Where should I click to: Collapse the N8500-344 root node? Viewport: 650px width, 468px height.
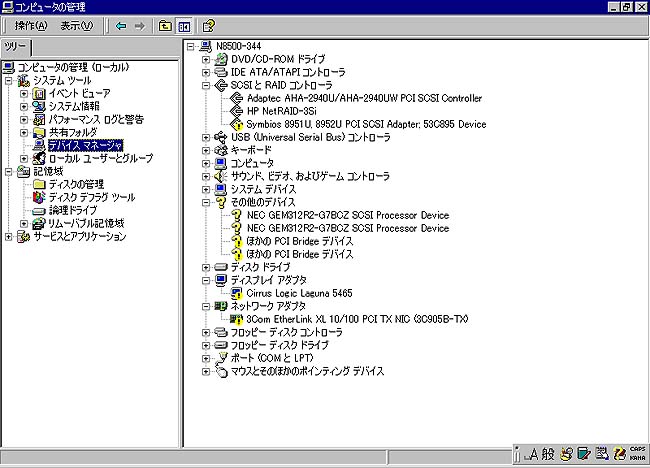tap(190, 46)
